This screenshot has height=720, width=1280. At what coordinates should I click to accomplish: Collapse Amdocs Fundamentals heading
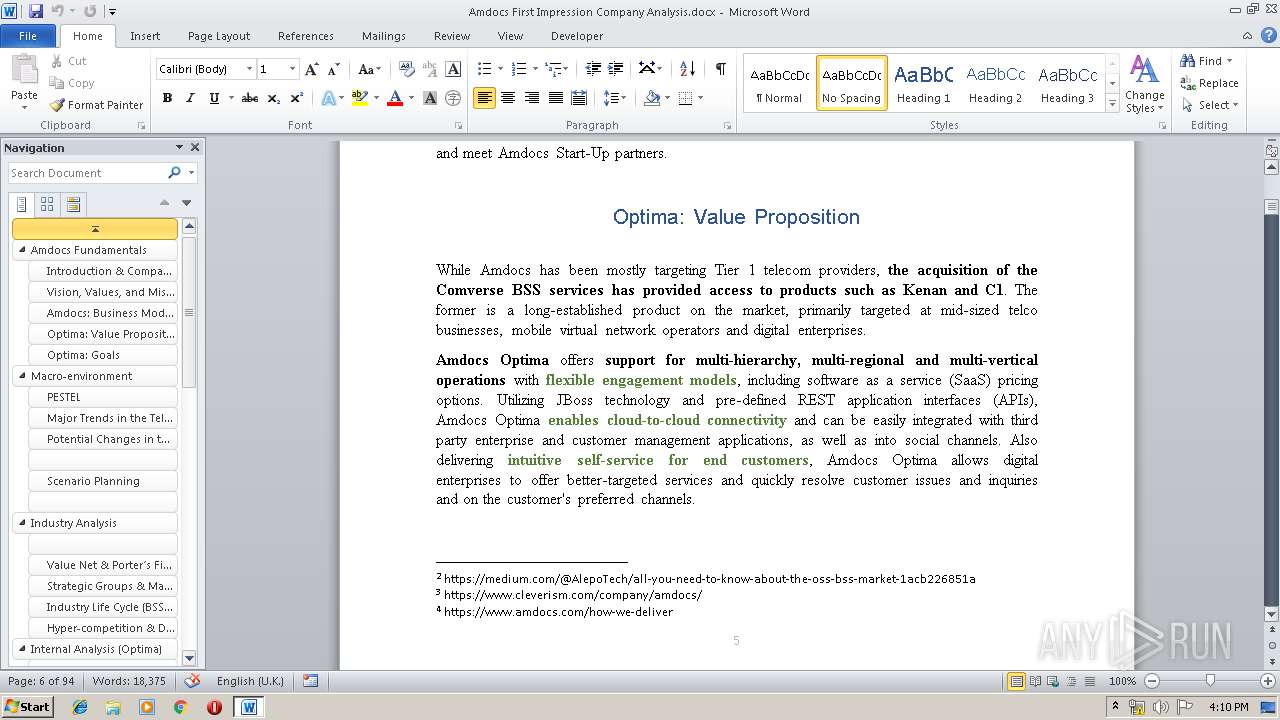tap(21, 250)
